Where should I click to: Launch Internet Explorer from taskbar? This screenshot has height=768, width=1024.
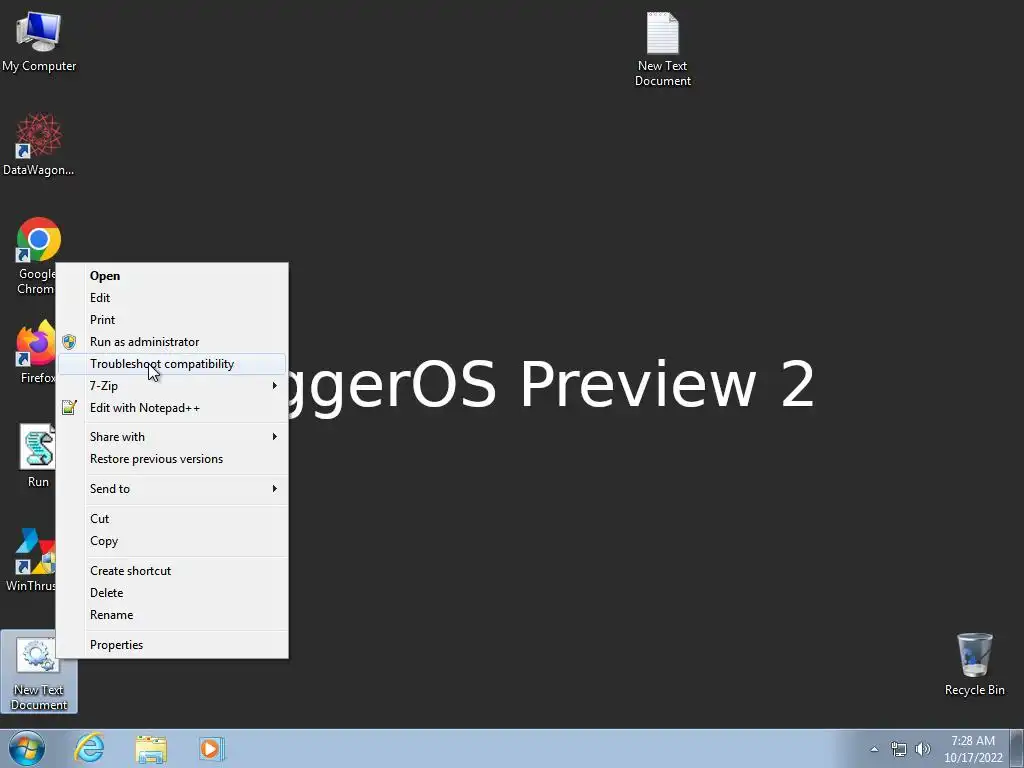(x=89, y=748)
